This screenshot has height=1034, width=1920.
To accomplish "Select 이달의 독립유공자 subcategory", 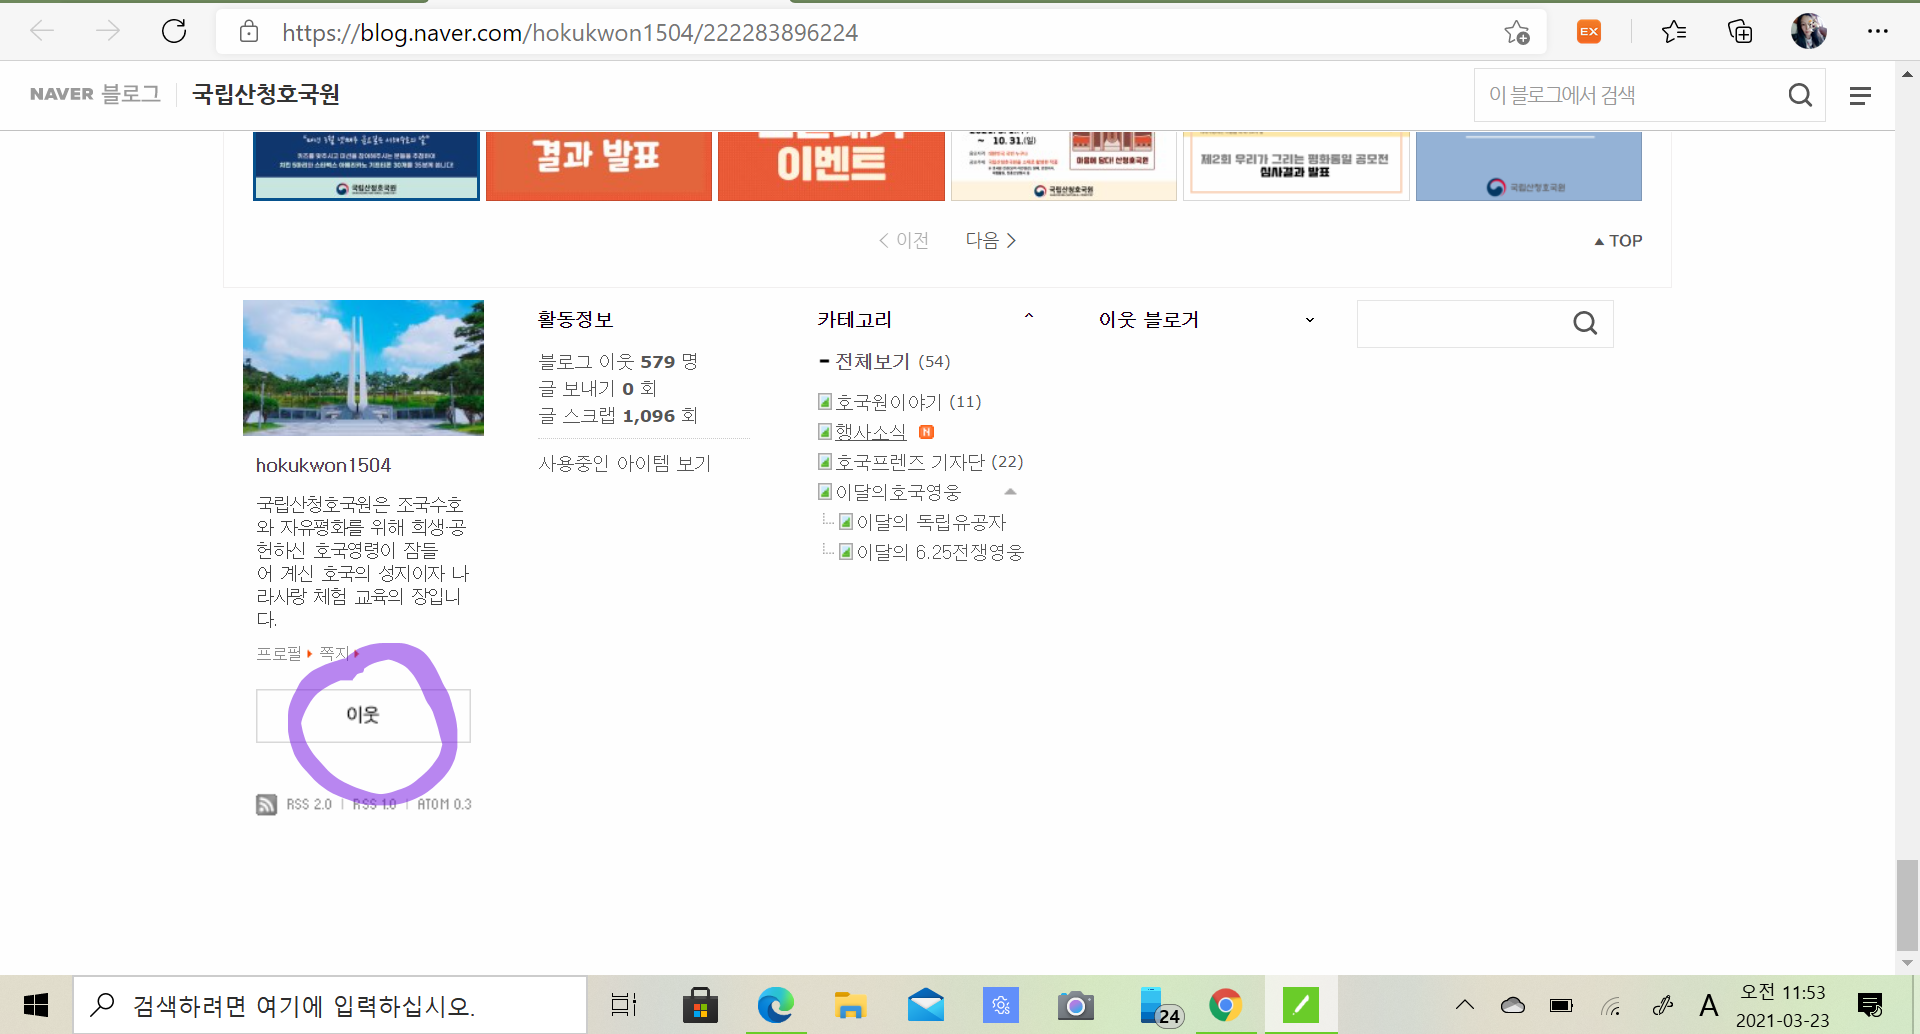I will [930, 522].
